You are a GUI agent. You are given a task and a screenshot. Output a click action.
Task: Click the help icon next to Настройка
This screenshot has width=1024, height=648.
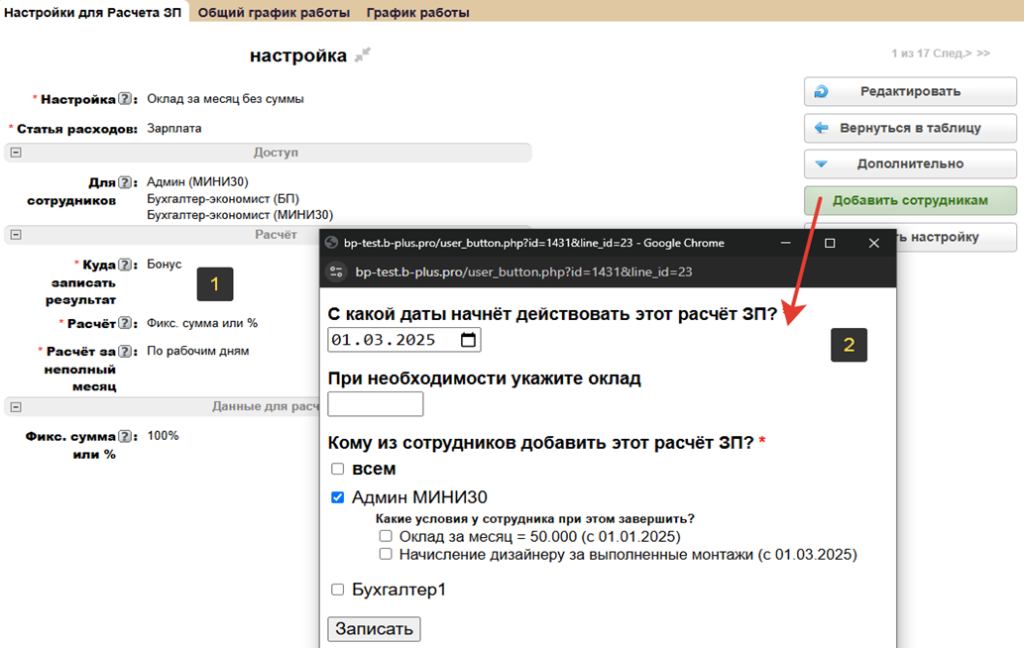(125, 99)
